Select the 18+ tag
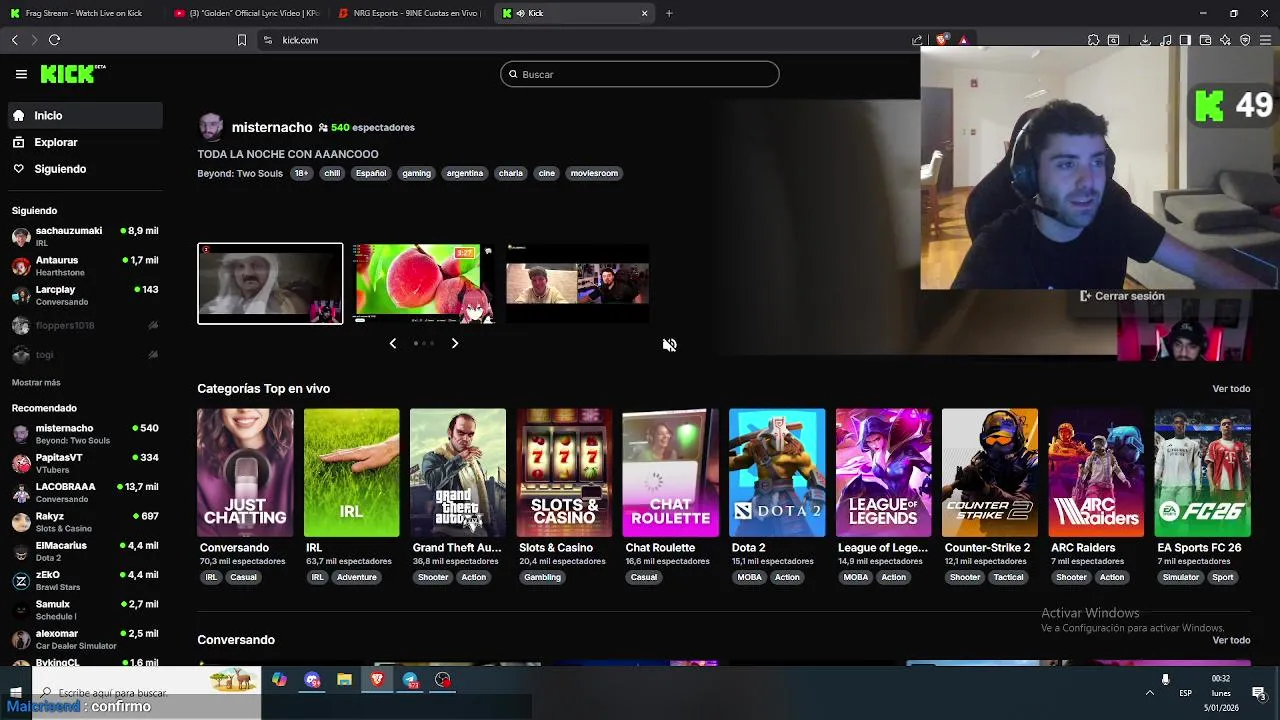This screenshot has height=720, width=1280. click(x=300, y=173)
